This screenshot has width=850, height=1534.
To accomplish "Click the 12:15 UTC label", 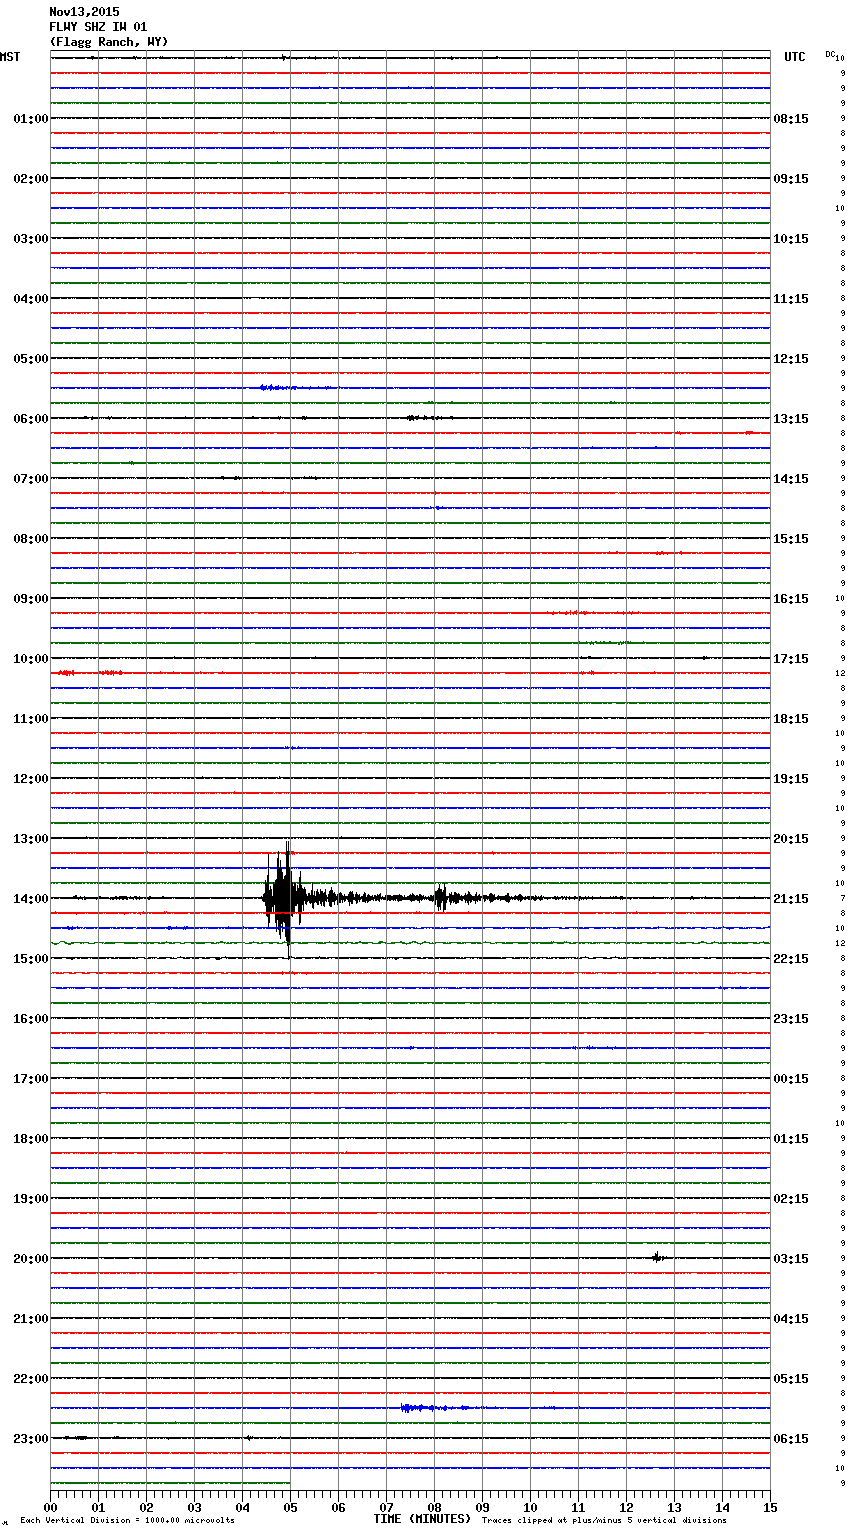I will [791, 359].
